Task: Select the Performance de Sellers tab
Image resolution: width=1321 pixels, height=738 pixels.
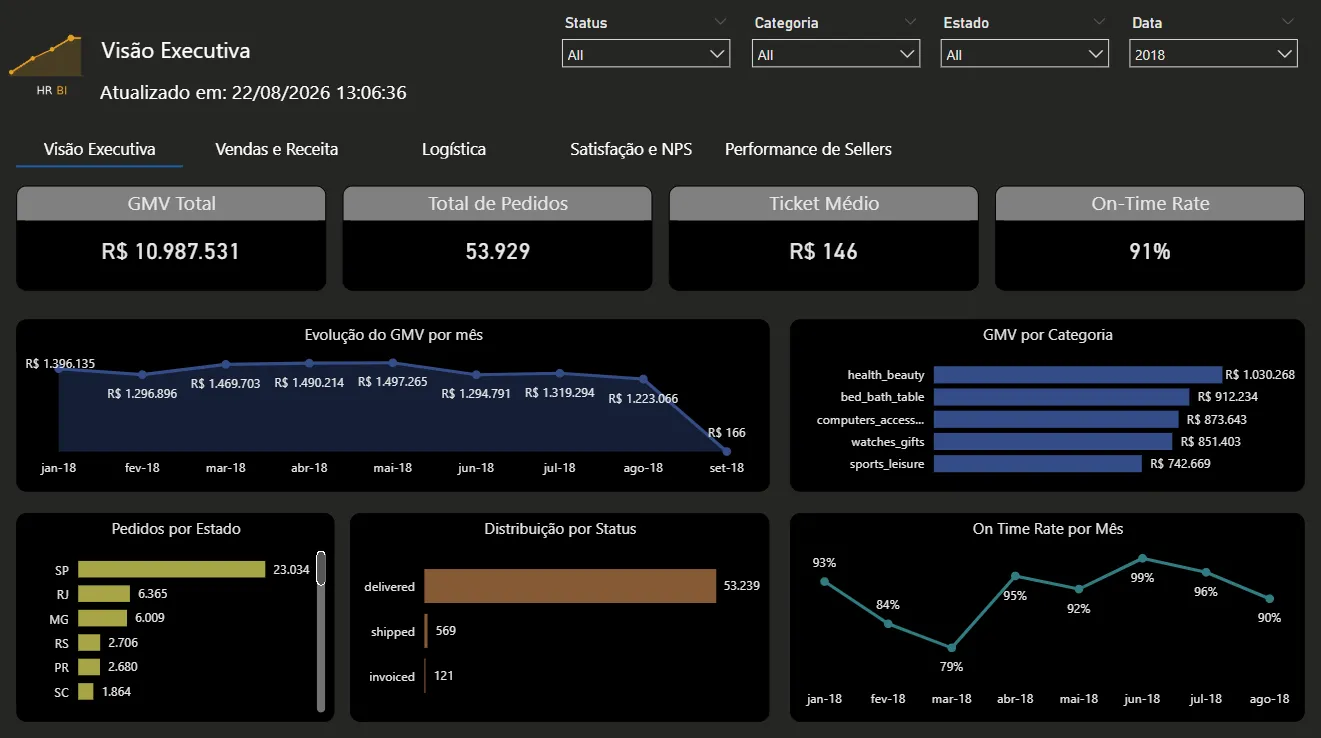Action: (x=808, y=149)
